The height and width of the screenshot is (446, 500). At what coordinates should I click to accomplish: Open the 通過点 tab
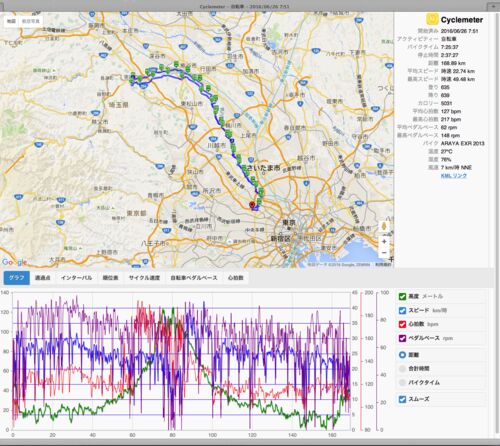(x=43, y=278)
